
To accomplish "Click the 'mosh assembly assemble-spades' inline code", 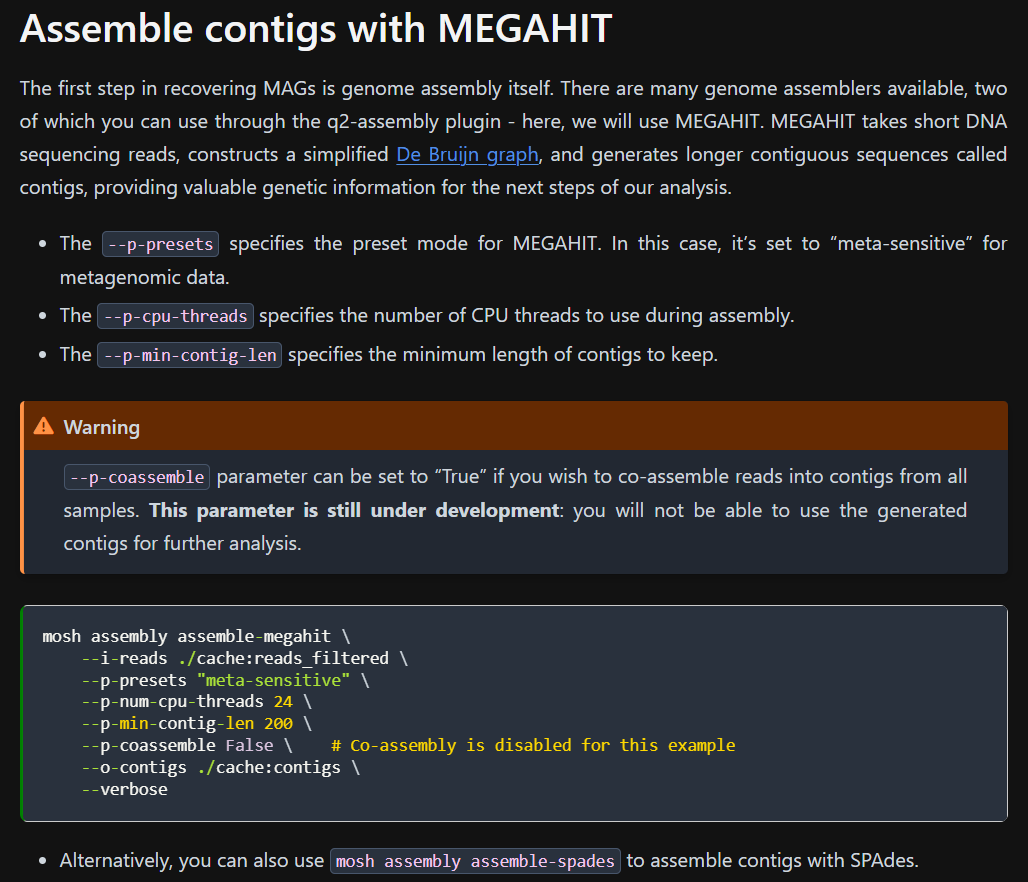I will (475, 861).
